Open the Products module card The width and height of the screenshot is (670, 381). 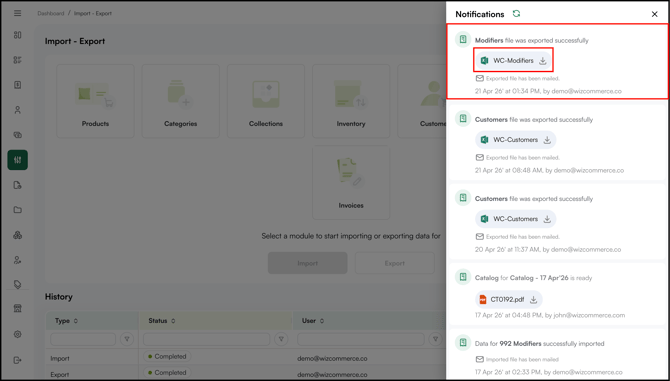[x=95, y=101]
